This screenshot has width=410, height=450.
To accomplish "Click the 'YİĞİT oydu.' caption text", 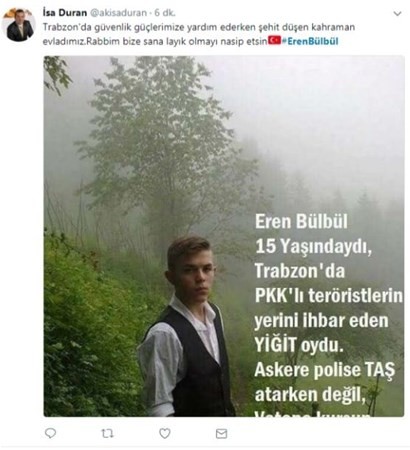I will pos(299,345).
